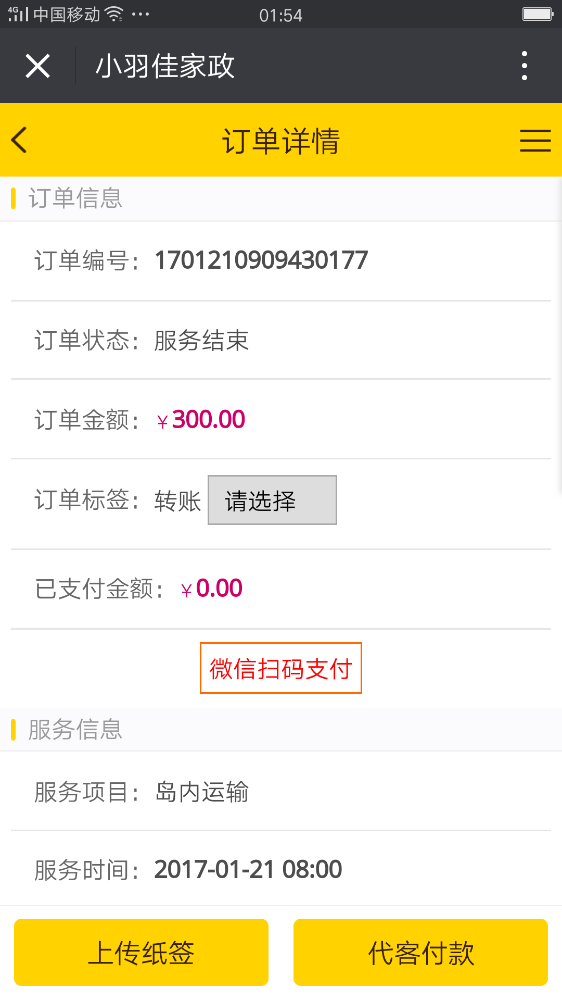This screenshot has width=562, height=1000.
Task: Tap the battery icon in status bar
Action: point(538,14)
